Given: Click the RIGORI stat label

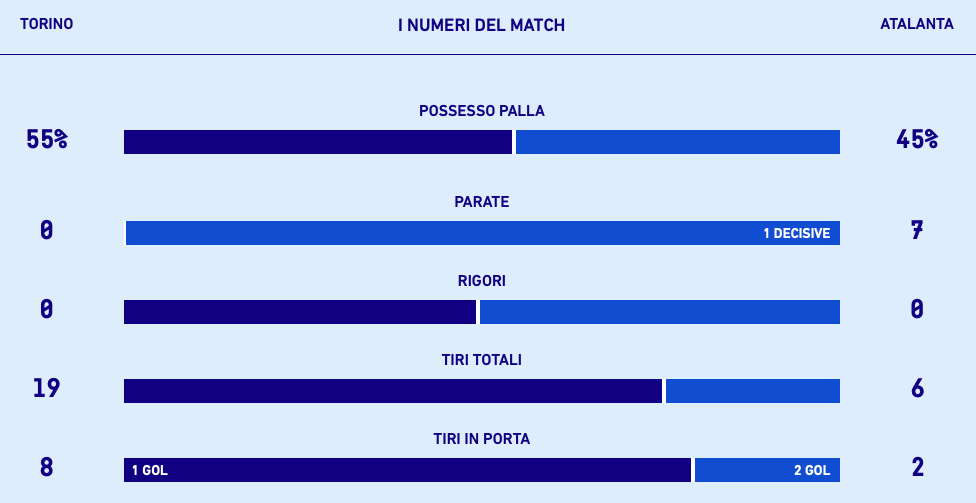Looking at the screenshot, I should coord(481,281).
